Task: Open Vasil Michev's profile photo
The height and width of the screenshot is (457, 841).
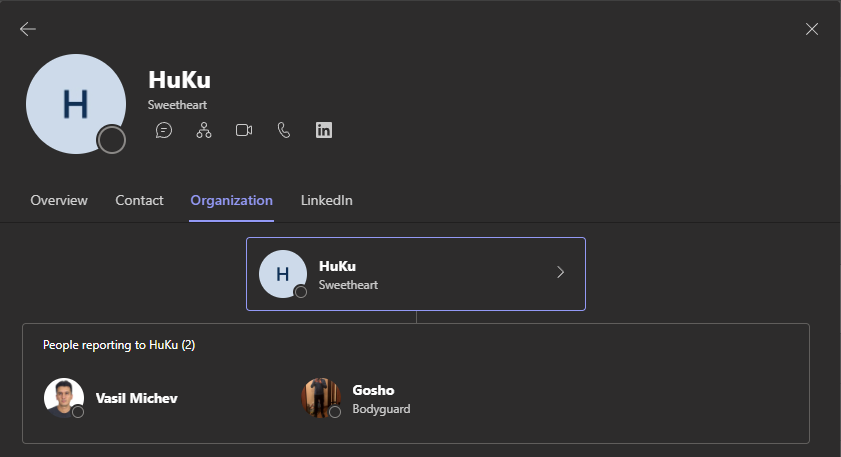Action: (63, 397)
